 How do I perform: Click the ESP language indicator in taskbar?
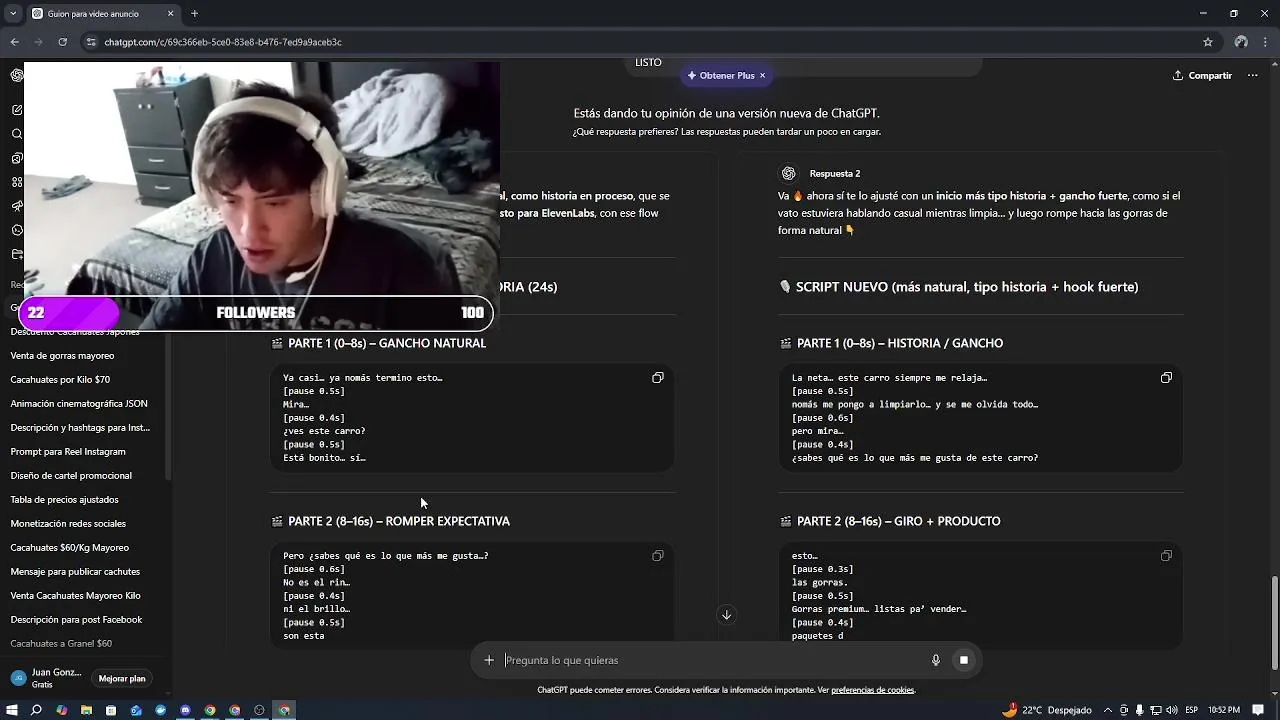pos(1191,710)
